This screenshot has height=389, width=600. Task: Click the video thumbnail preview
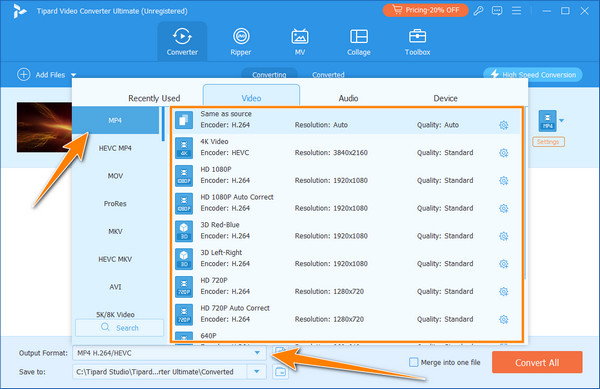(x=44, y=127)
